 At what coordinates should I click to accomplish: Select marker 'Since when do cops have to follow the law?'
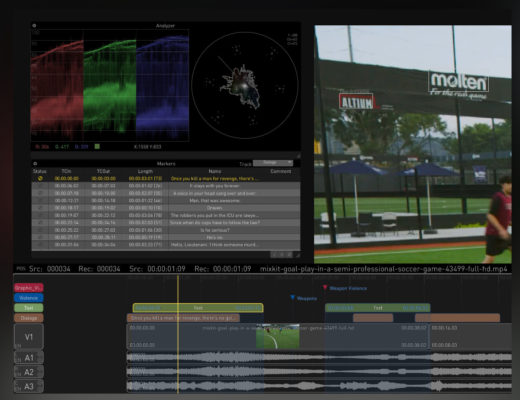click(166, 222)
